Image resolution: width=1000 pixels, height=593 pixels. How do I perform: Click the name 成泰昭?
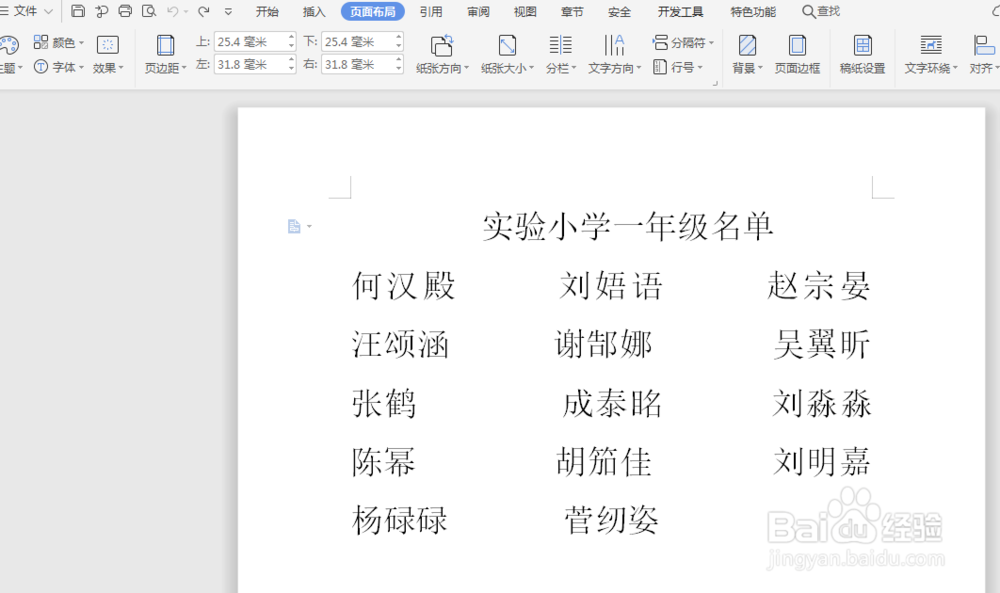(612, 404)
